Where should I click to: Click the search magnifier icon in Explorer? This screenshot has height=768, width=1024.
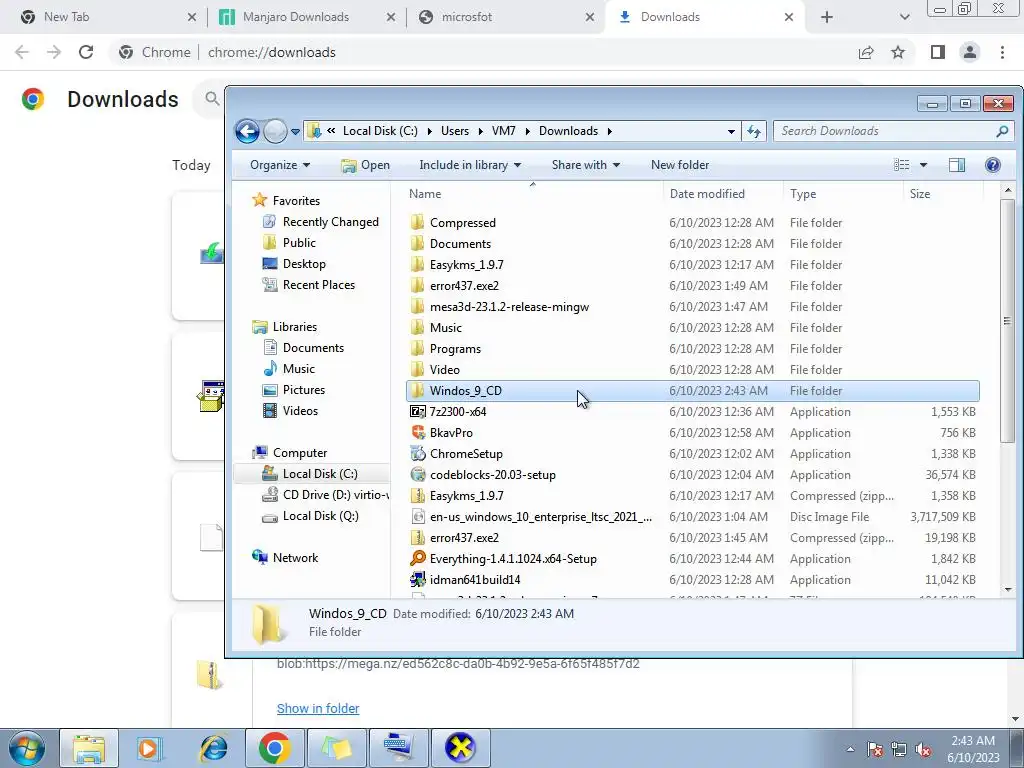pos(1002,131)
